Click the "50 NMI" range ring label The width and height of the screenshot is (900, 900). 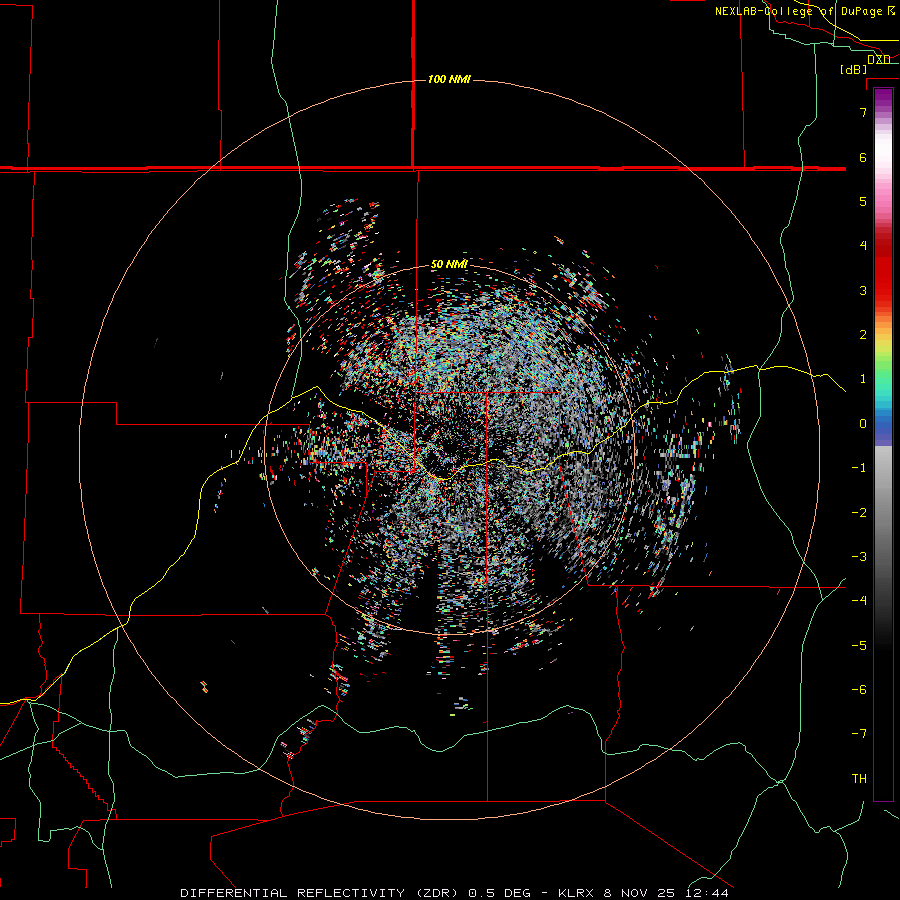(x=449, y=264)
